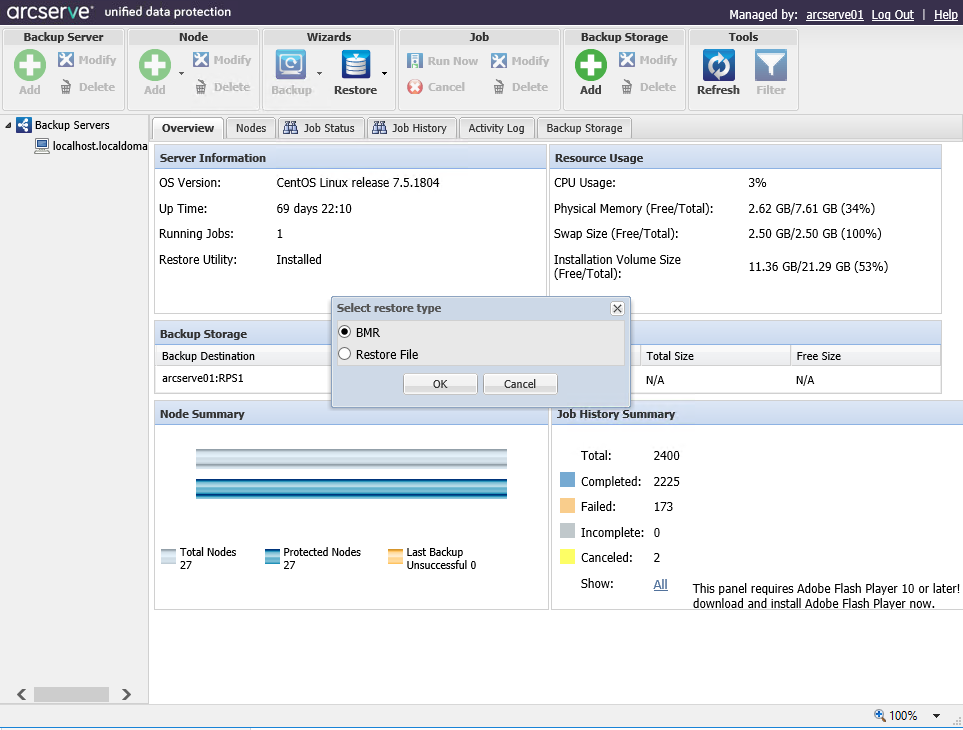
Task: Click Modify in the Backup Storage group
Action: point(648,60)
